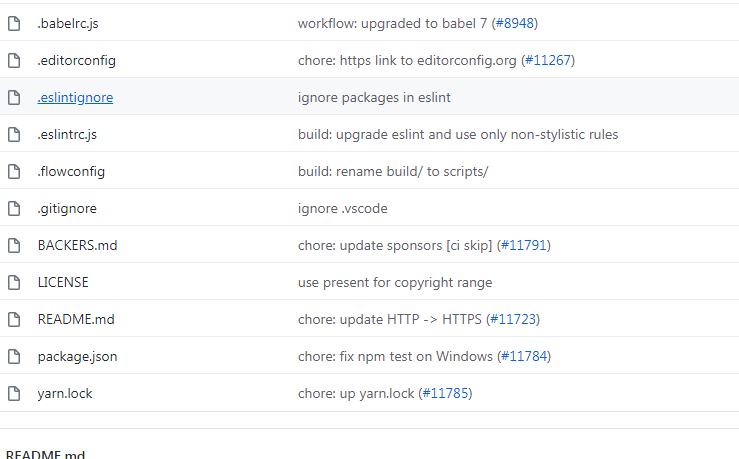Click the file icon beside .babelrc.js

(14, 23)
